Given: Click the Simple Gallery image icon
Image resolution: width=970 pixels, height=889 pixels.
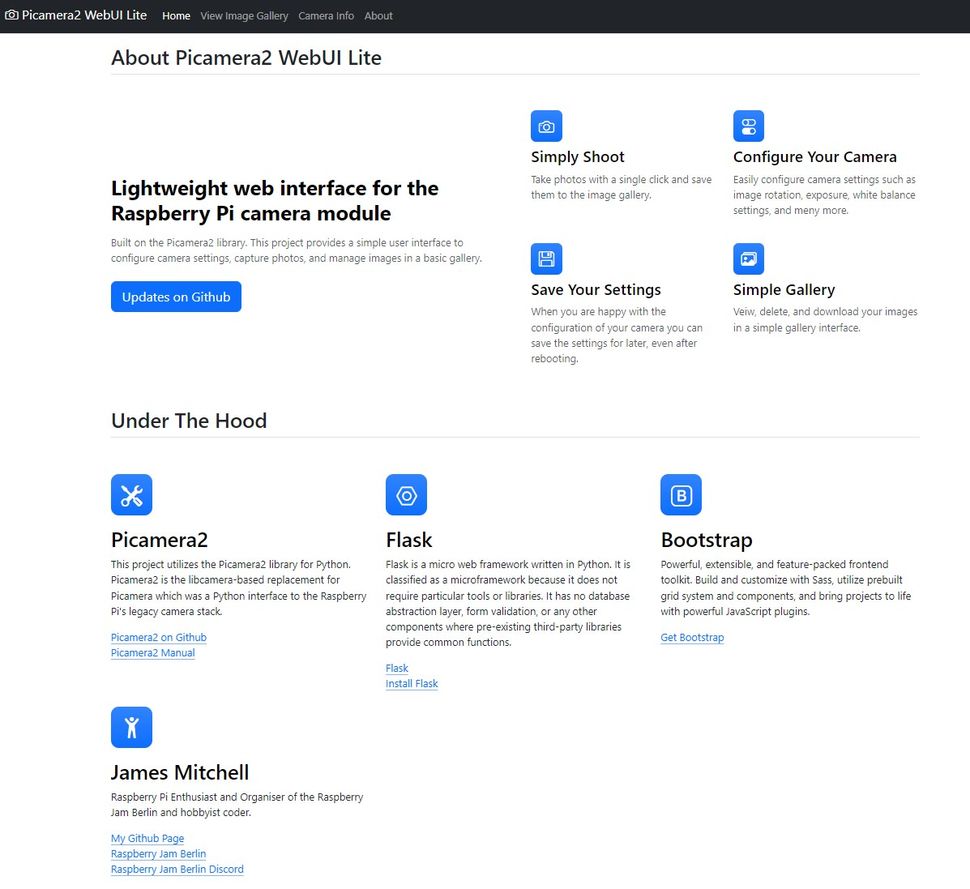Looking at the screenshot, I should tap(748, 259).
